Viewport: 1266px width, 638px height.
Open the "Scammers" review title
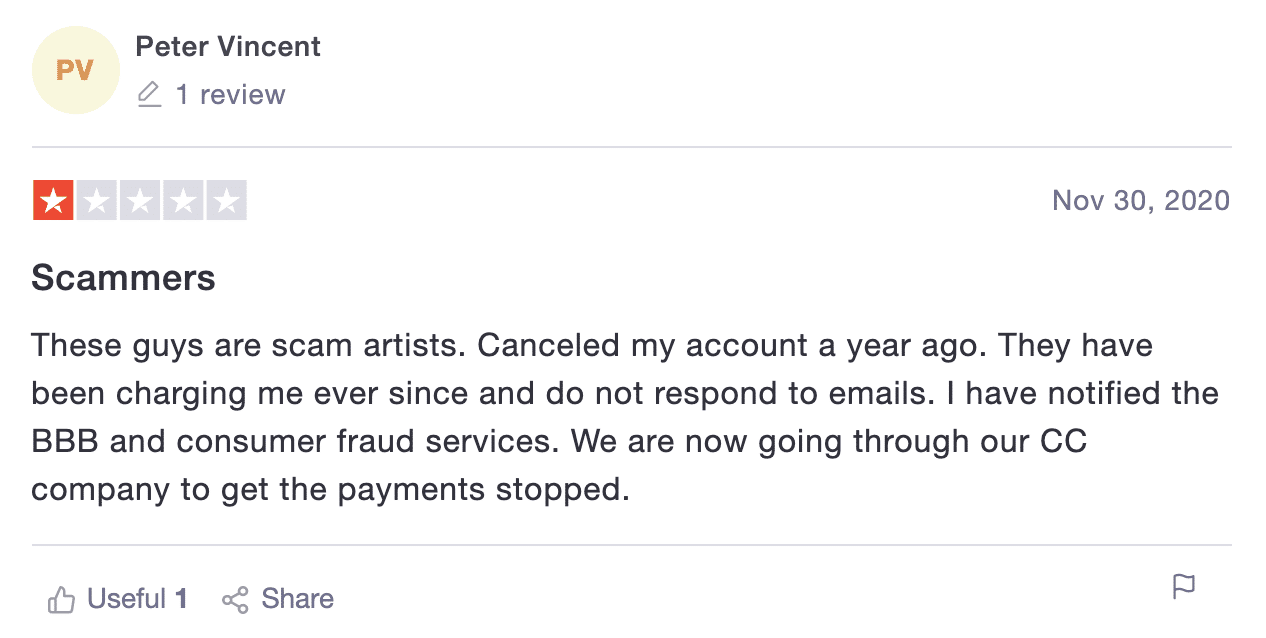(x=124, y=277)
